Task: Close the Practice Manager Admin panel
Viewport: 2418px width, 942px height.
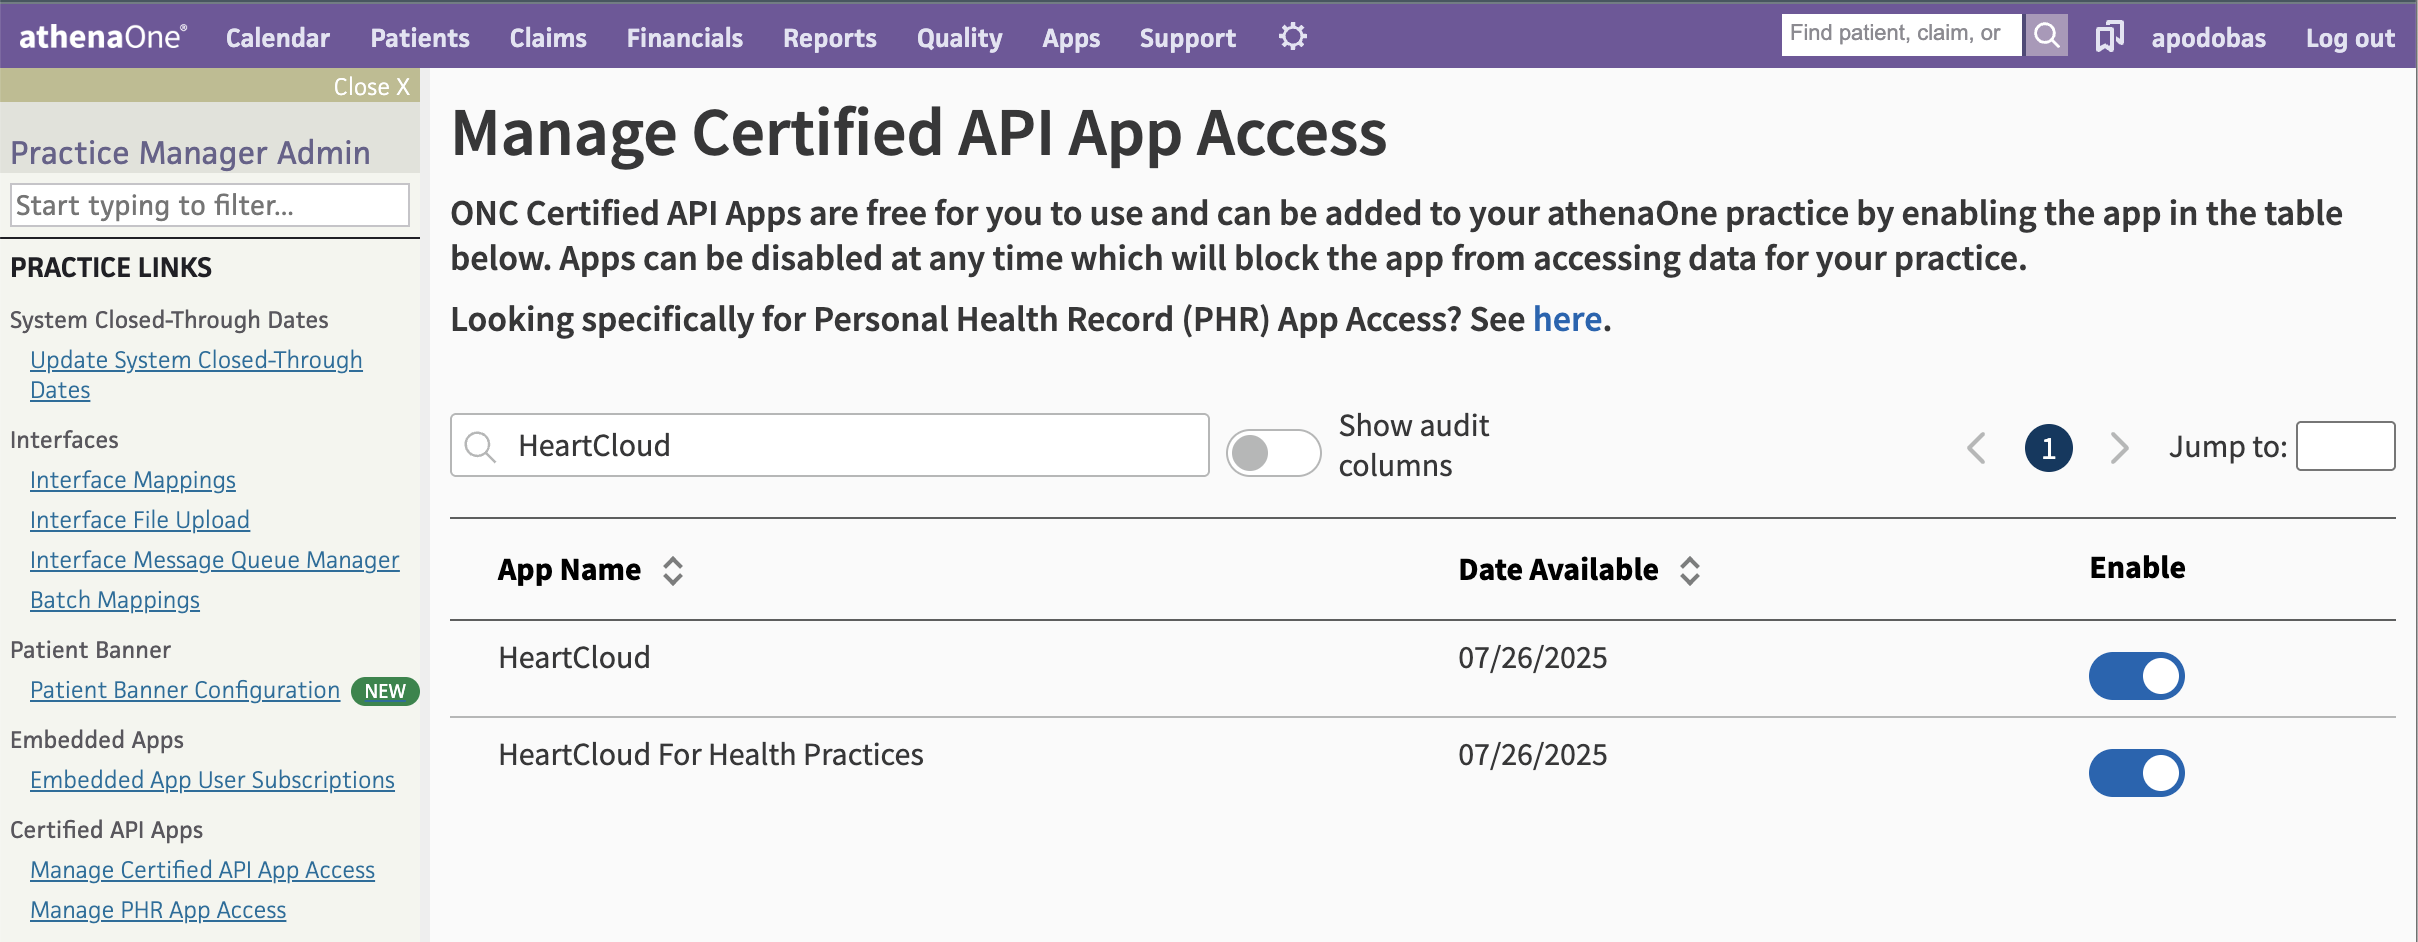Action: [371, 87]
